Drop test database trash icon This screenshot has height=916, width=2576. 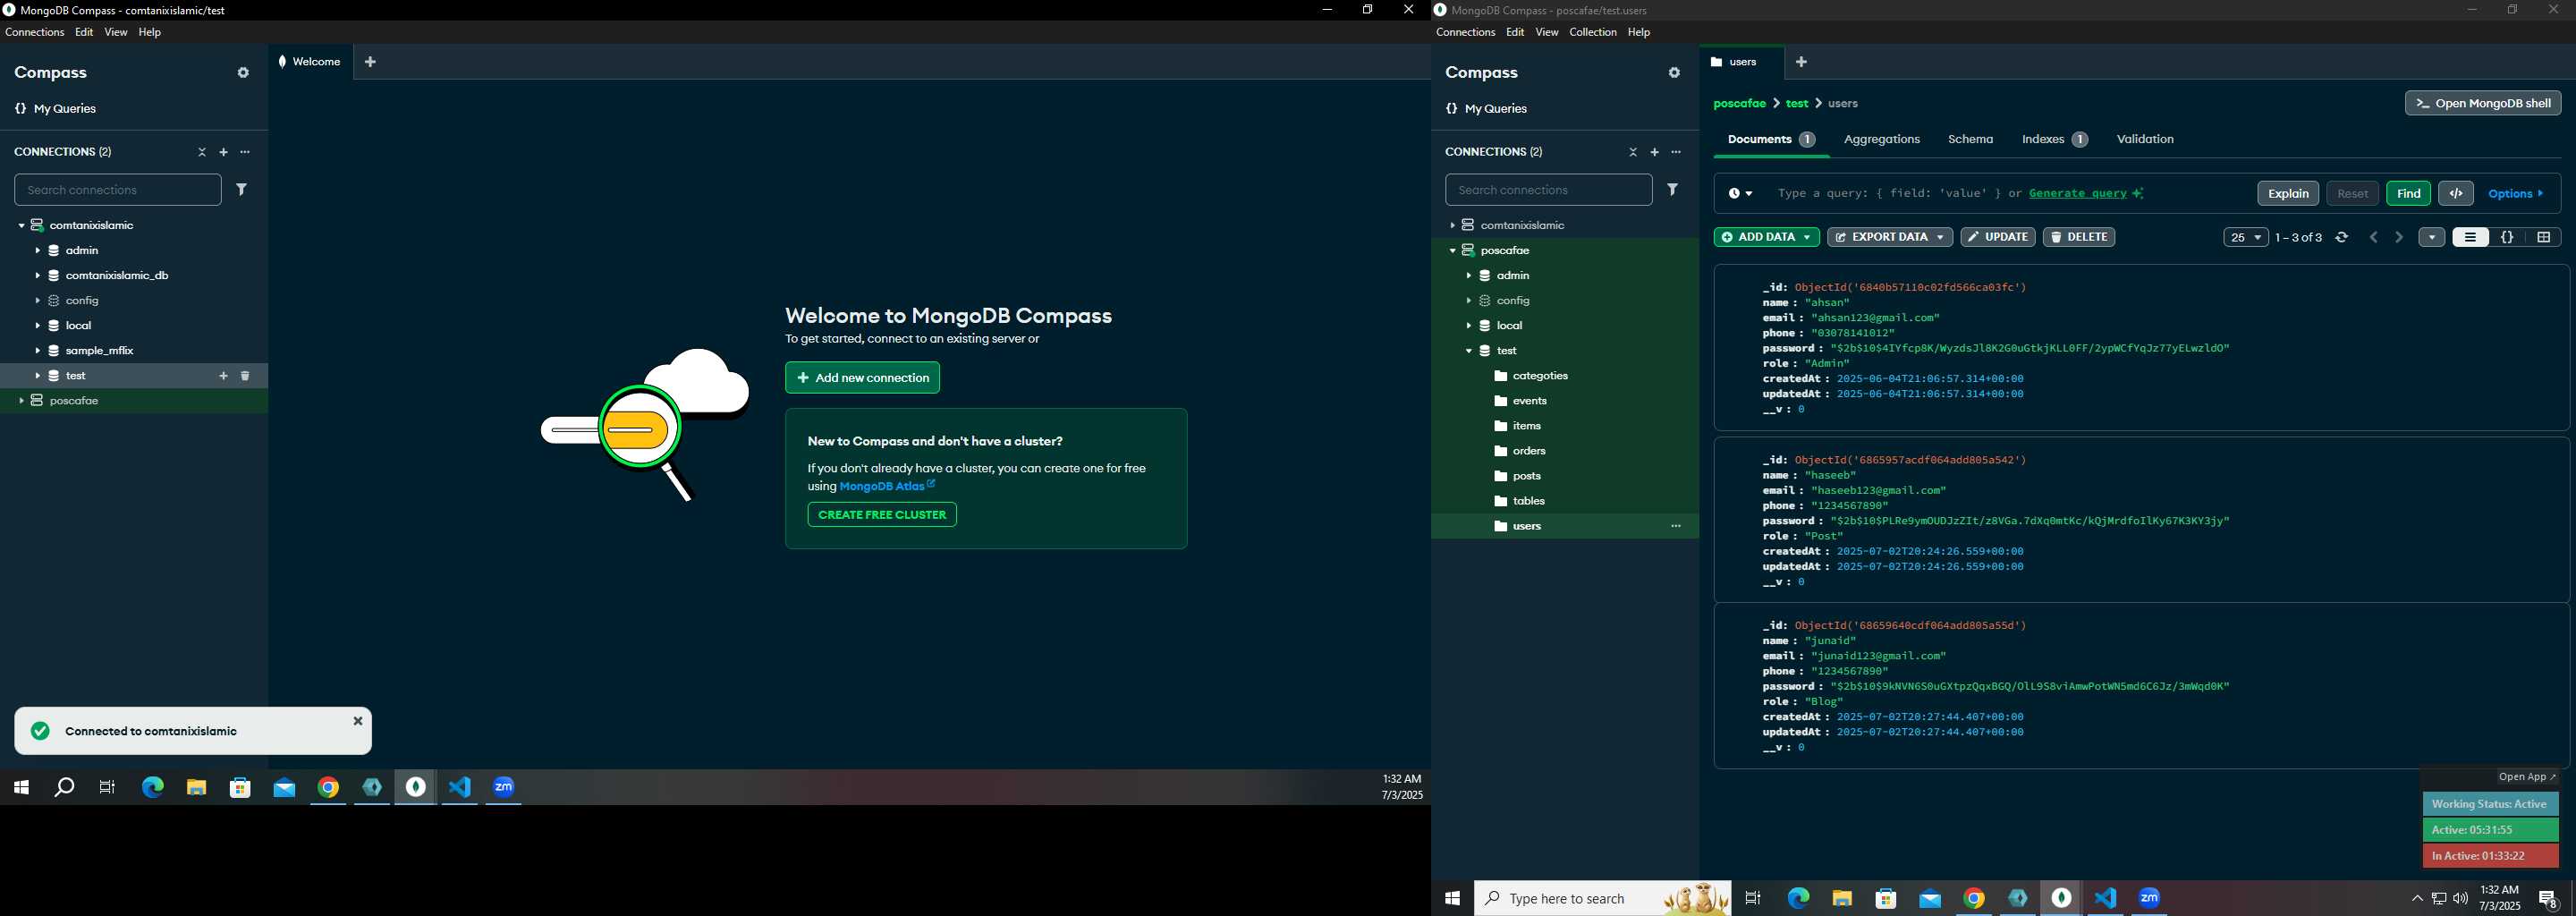(245, 376)
